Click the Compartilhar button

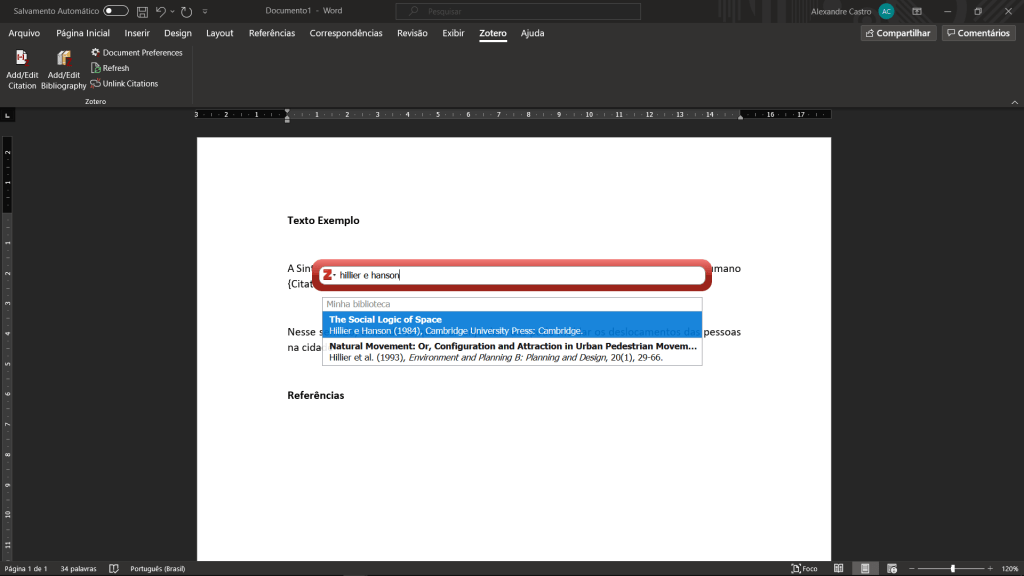coord(897,33)
